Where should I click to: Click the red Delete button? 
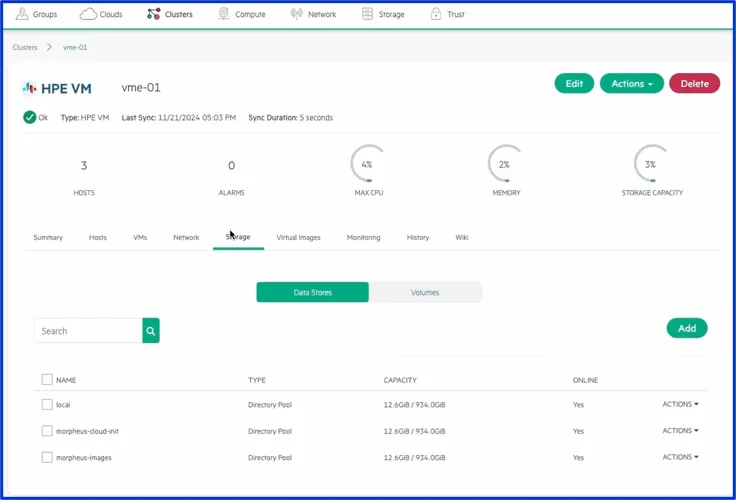coord(695,84)
